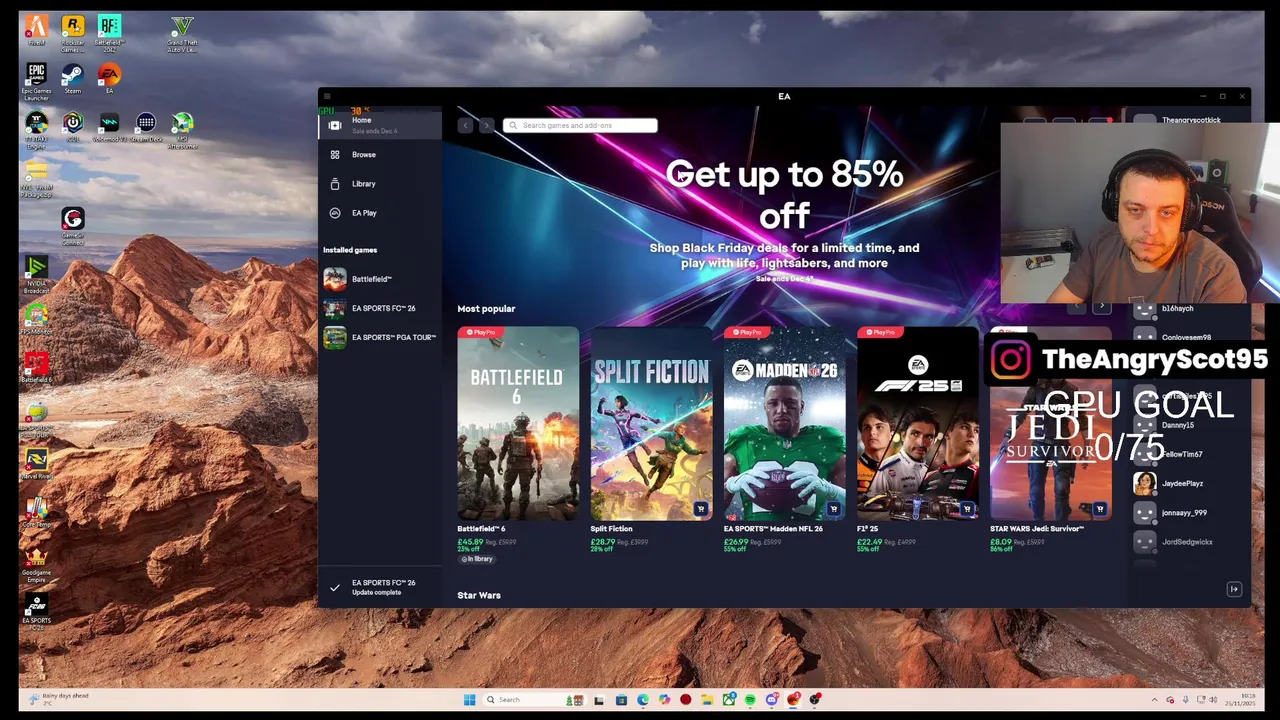Click the Battlefield 6 title link

(x=481, y=529)
